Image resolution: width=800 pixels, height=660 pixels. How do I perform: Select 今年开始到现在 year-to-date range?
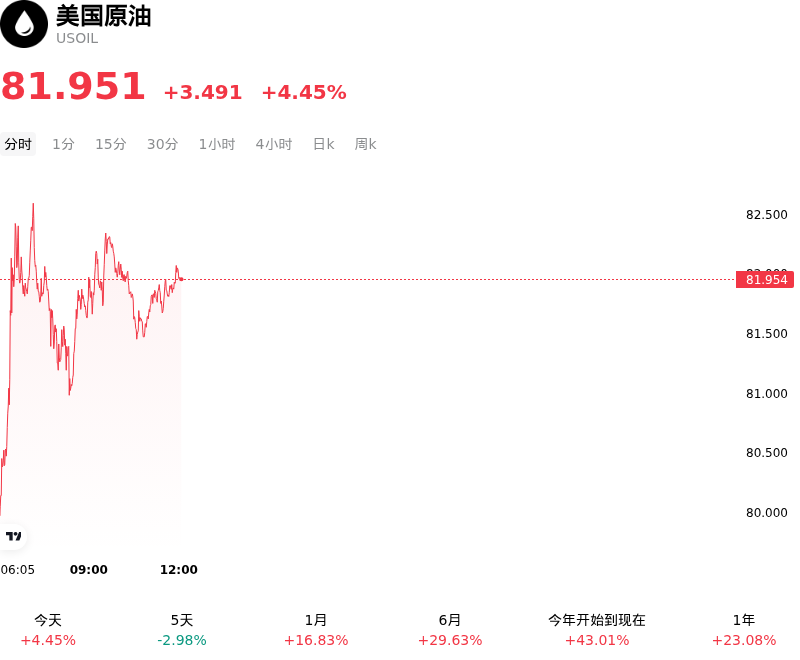point(597,630)
